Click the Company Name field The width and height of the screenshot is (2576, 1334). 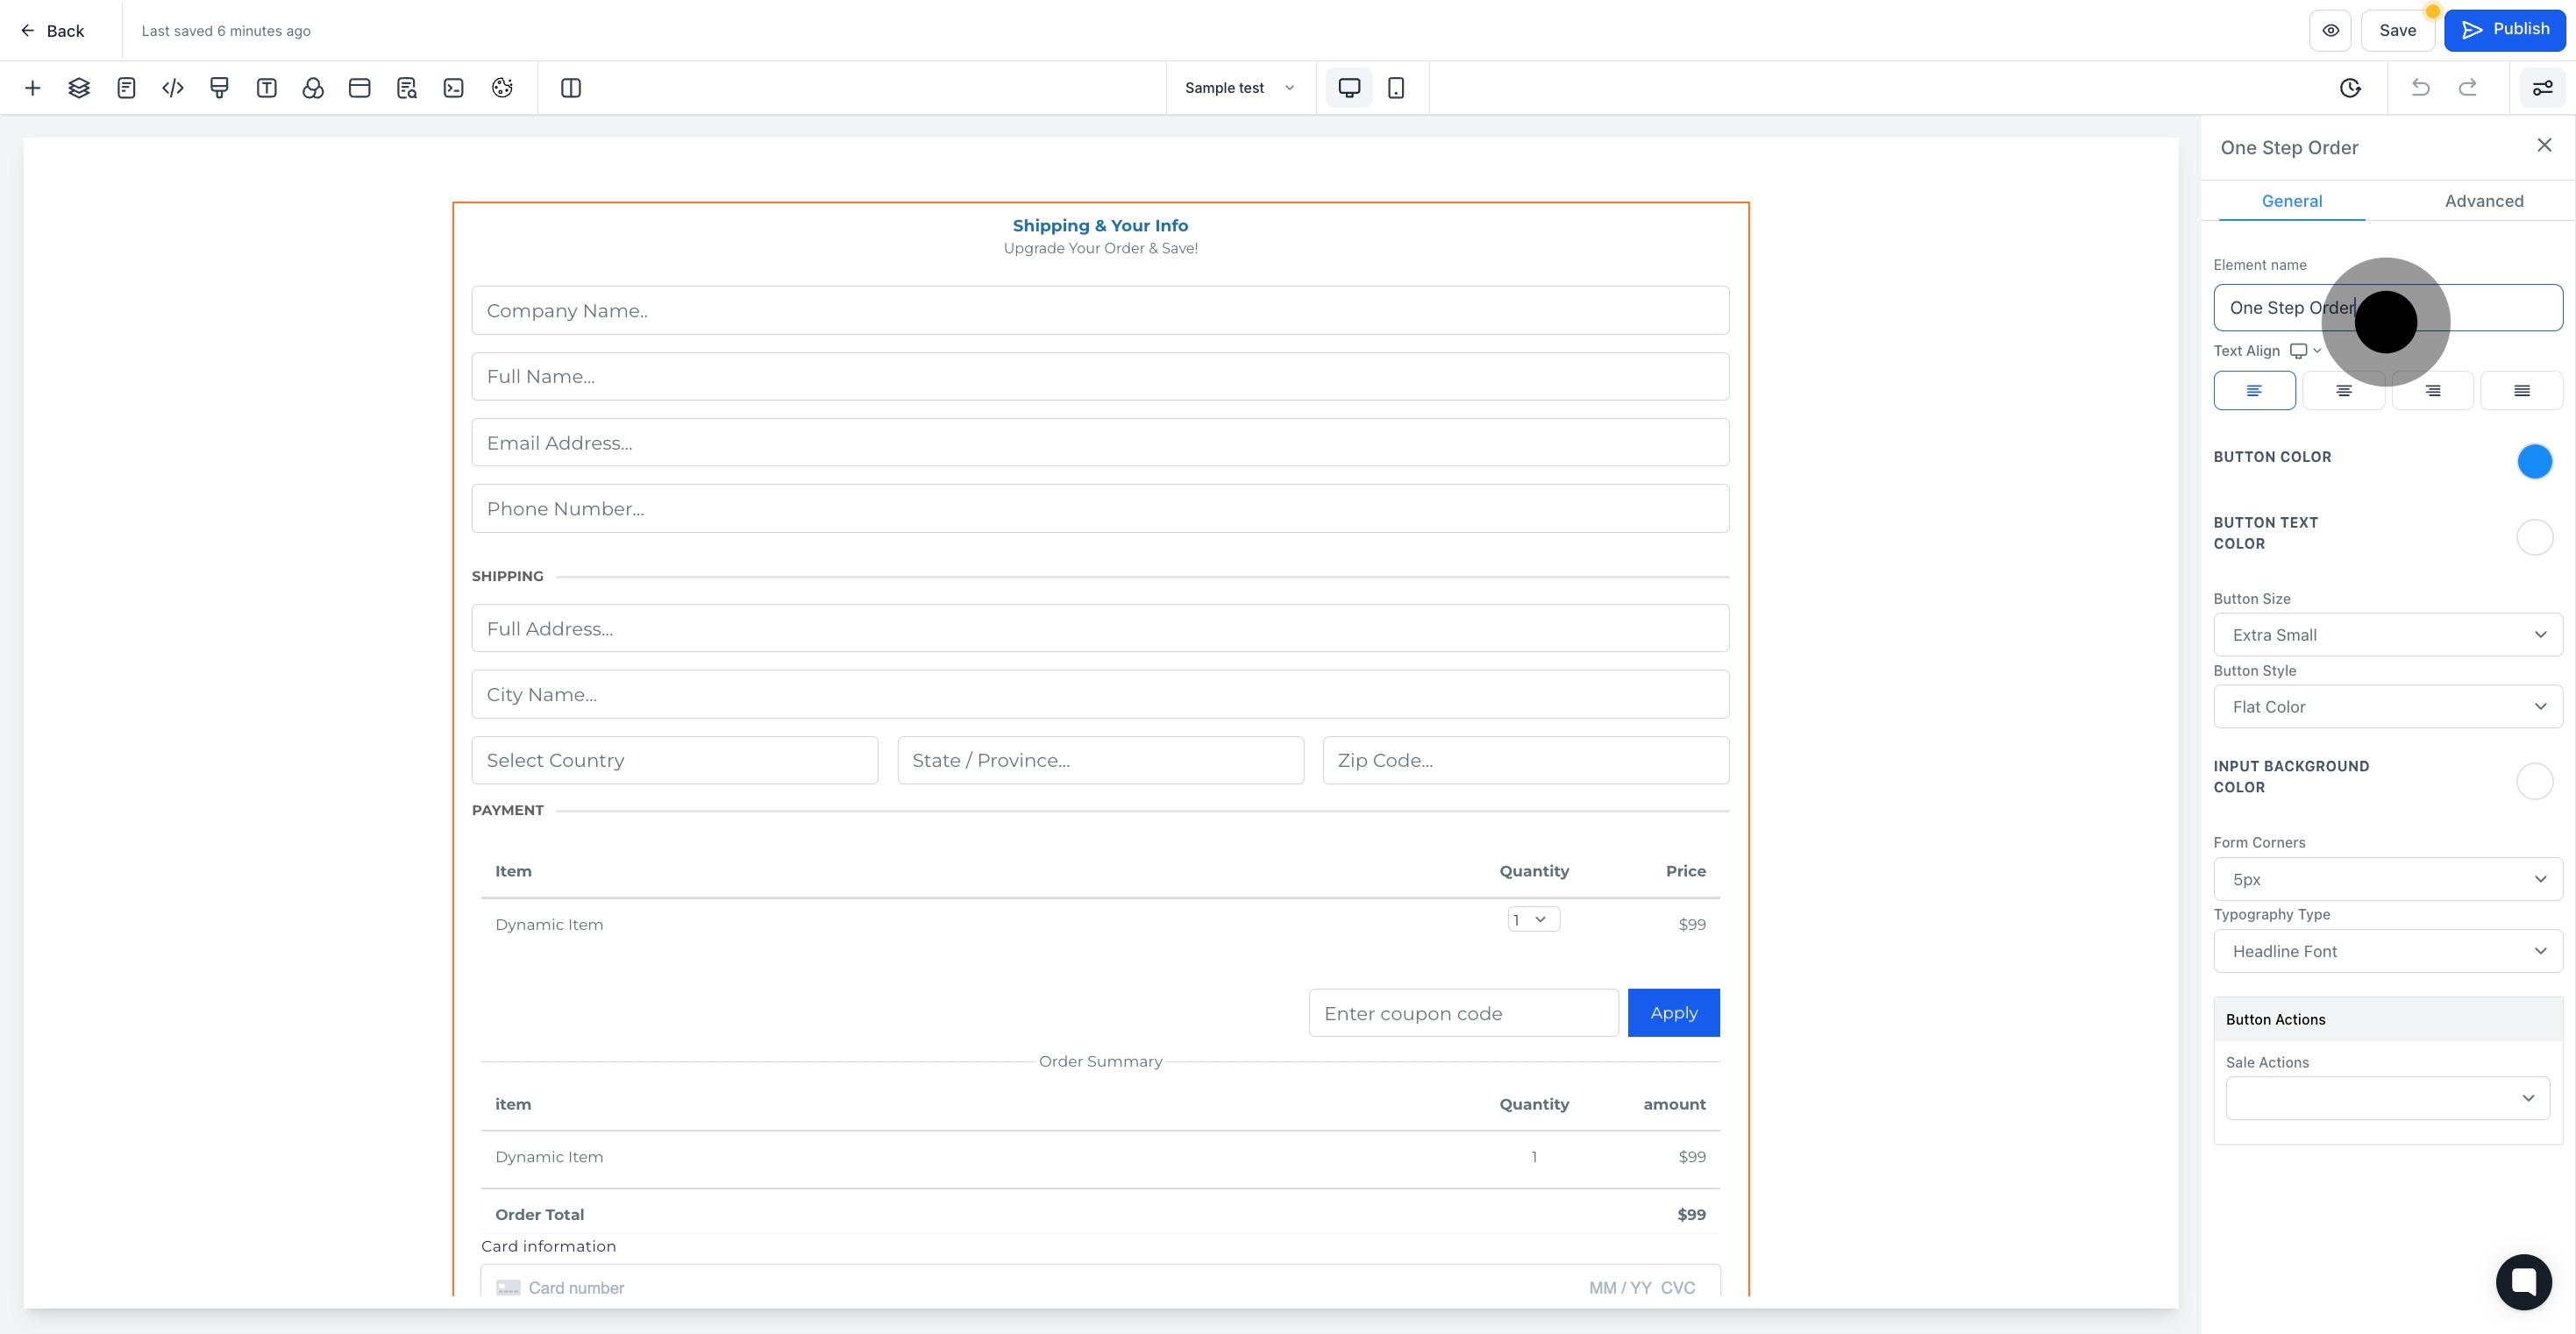(1100, 310)
